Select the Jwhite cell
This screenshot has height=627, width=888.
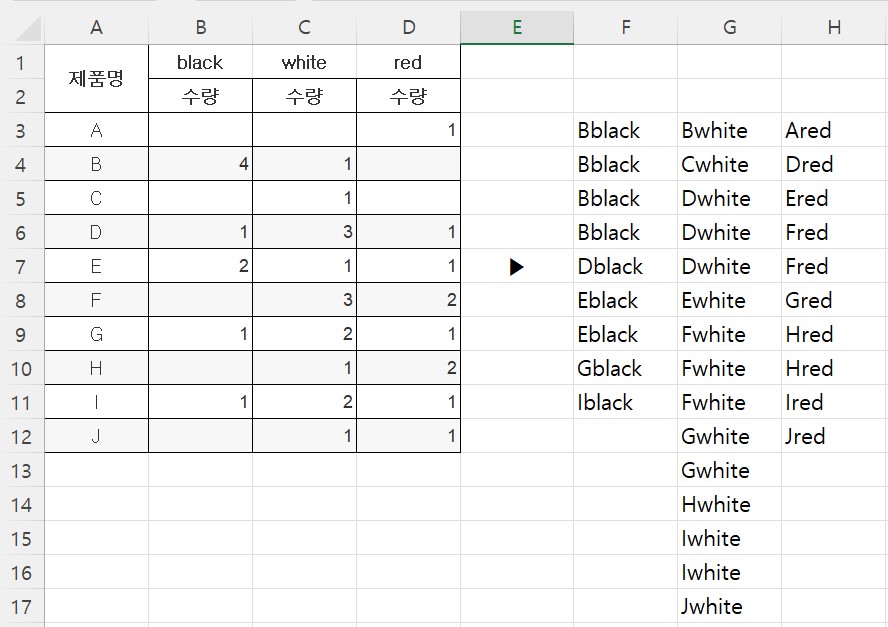point(729,606)
